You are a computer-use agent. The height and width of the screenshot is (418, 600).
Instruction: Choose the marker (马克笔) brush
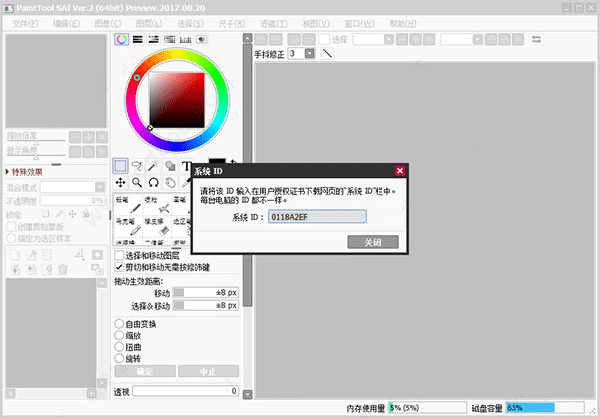[x=128, y=227]
